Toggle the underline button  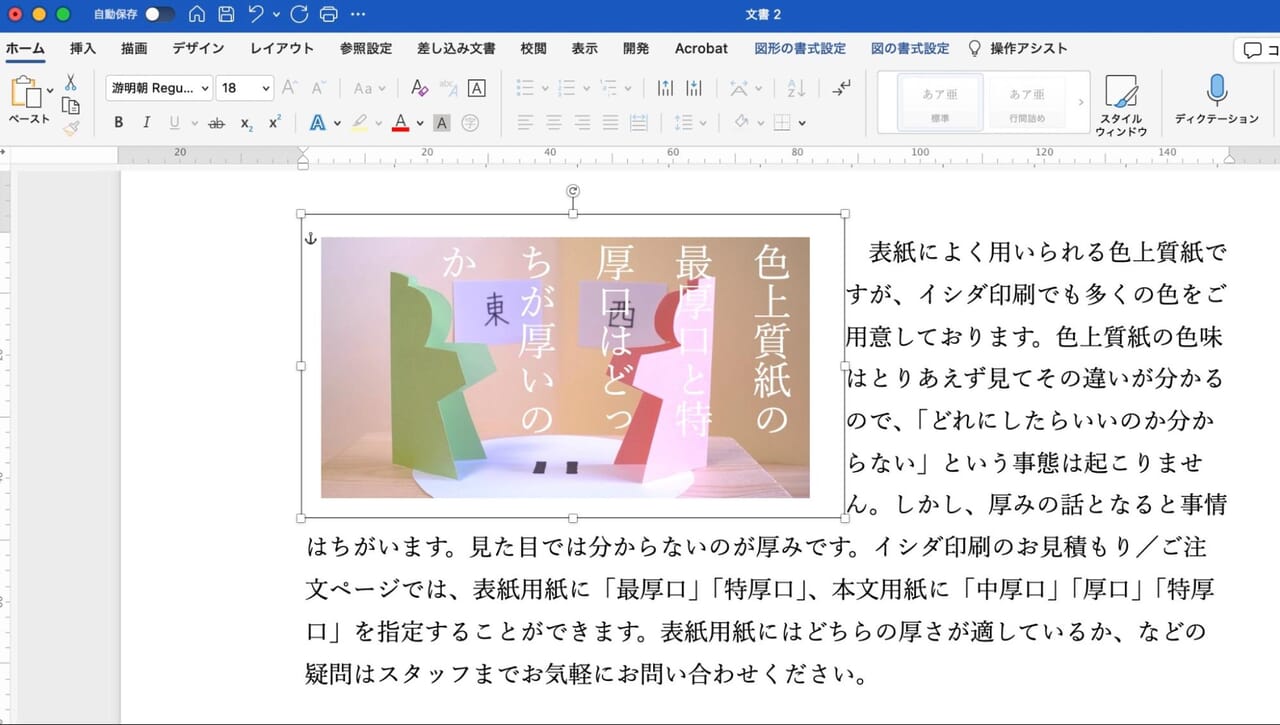(172, 122)
